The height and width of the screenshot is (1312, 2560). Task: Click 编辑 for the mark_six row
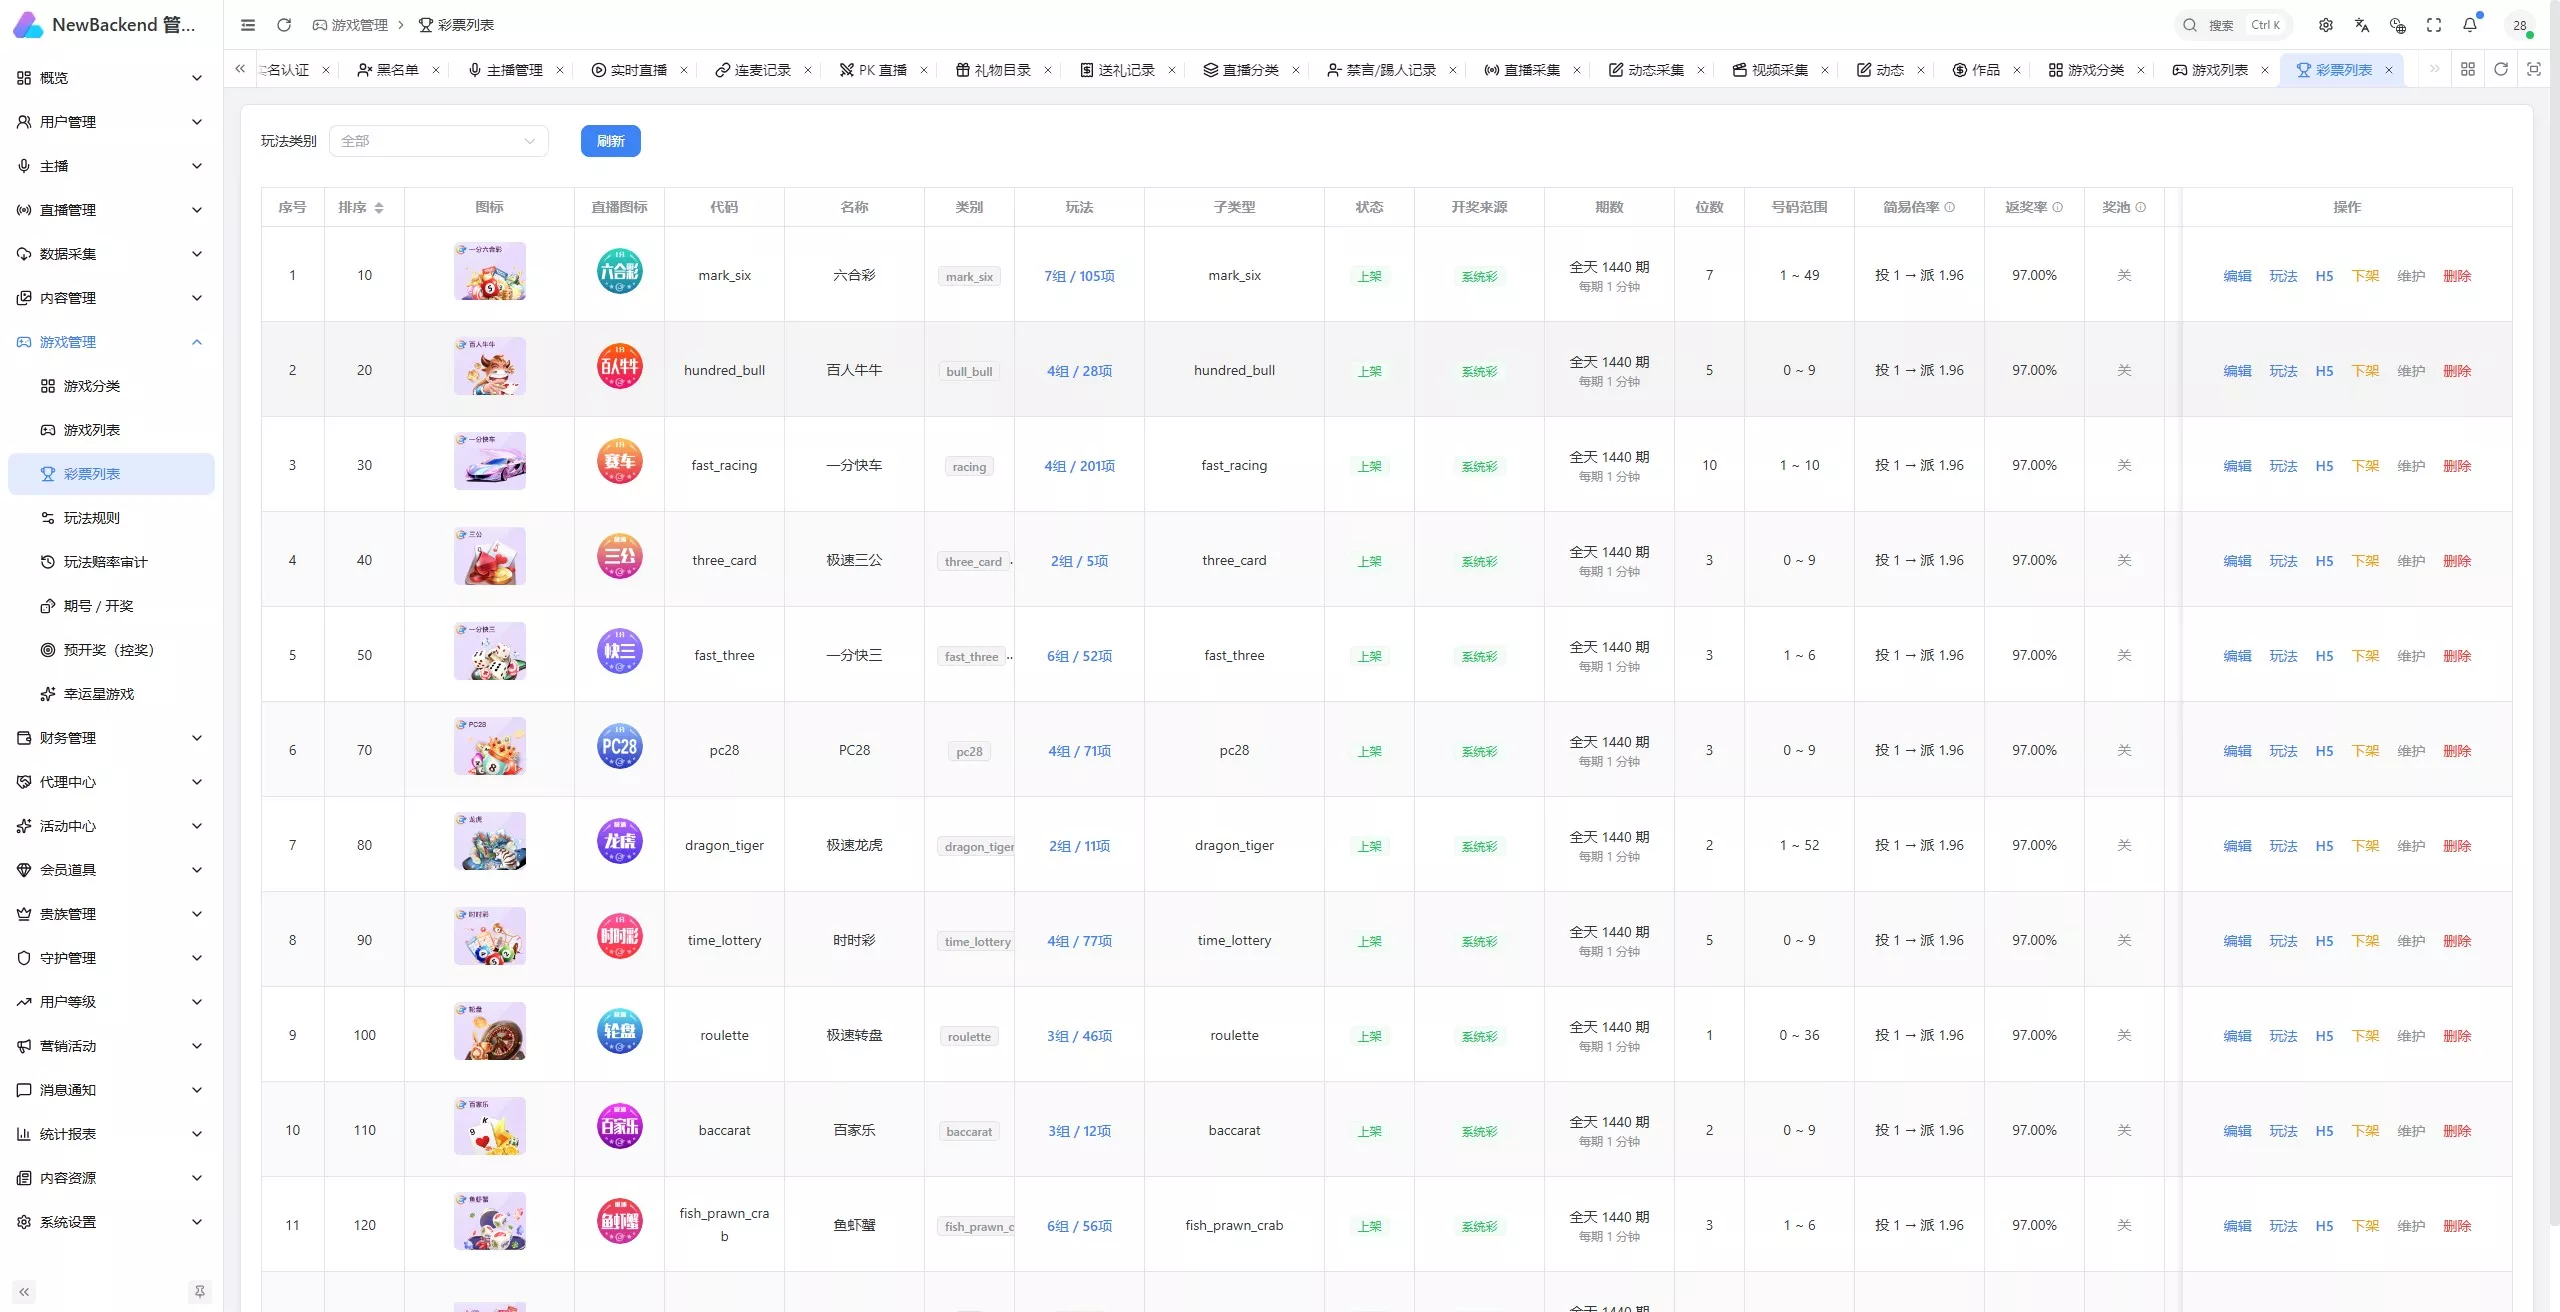coord(2237,276)
